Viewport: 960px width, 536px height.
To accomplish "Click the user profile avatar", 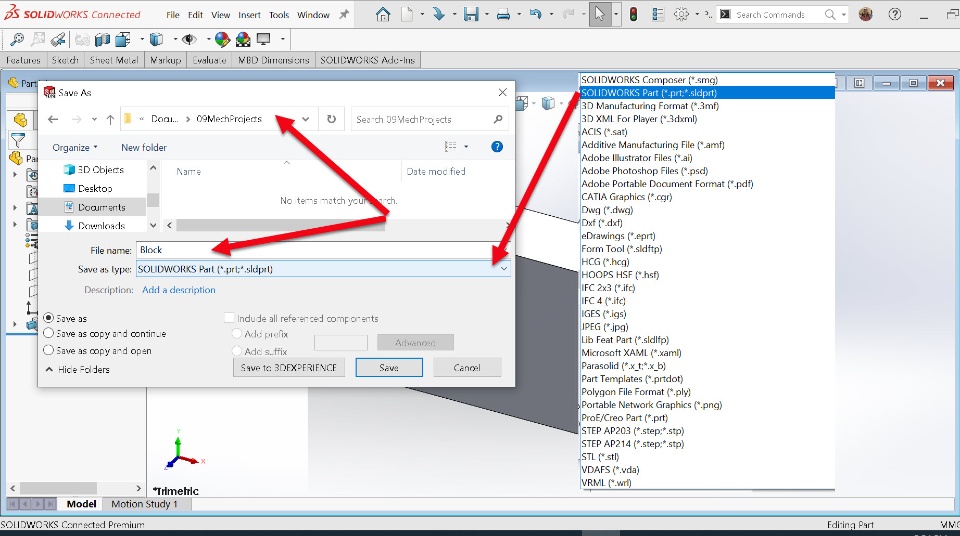I will [x=865, y=14].
